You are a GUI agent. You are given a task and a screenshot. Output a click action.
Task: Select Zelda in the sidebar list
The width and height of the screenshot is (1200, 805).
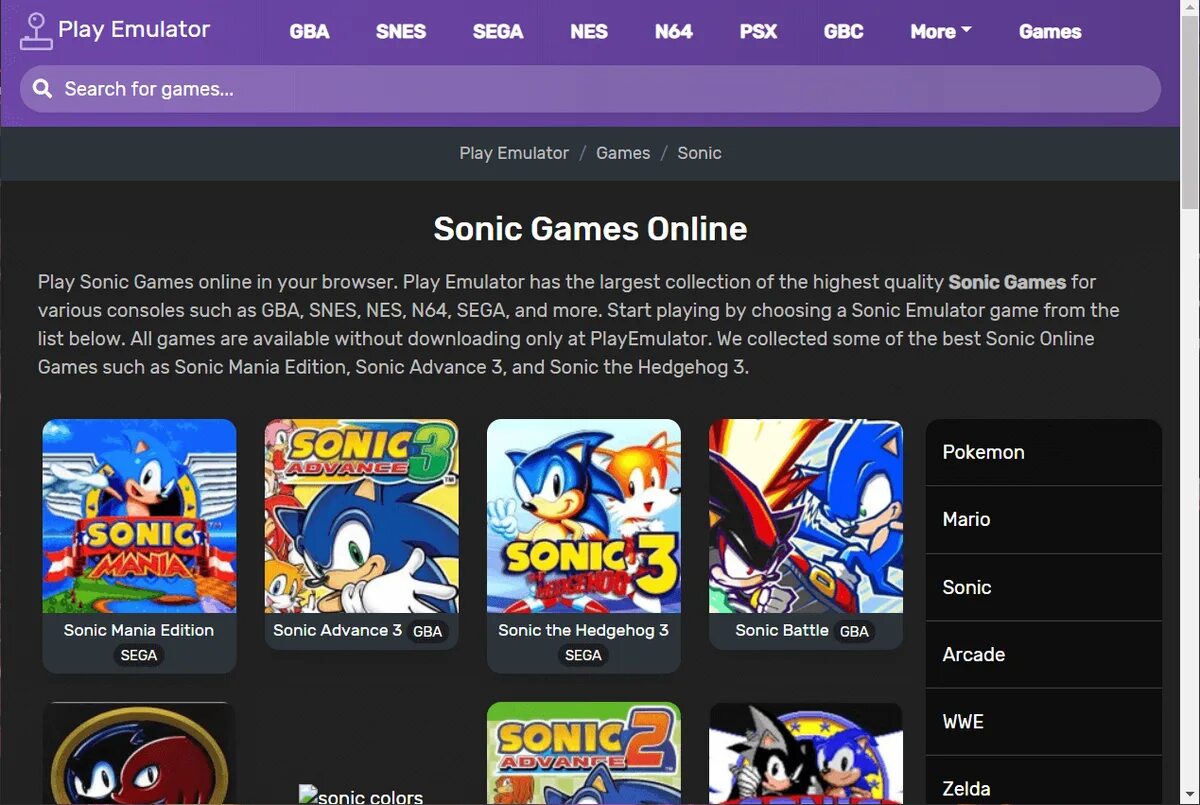tap(1043, 781)
